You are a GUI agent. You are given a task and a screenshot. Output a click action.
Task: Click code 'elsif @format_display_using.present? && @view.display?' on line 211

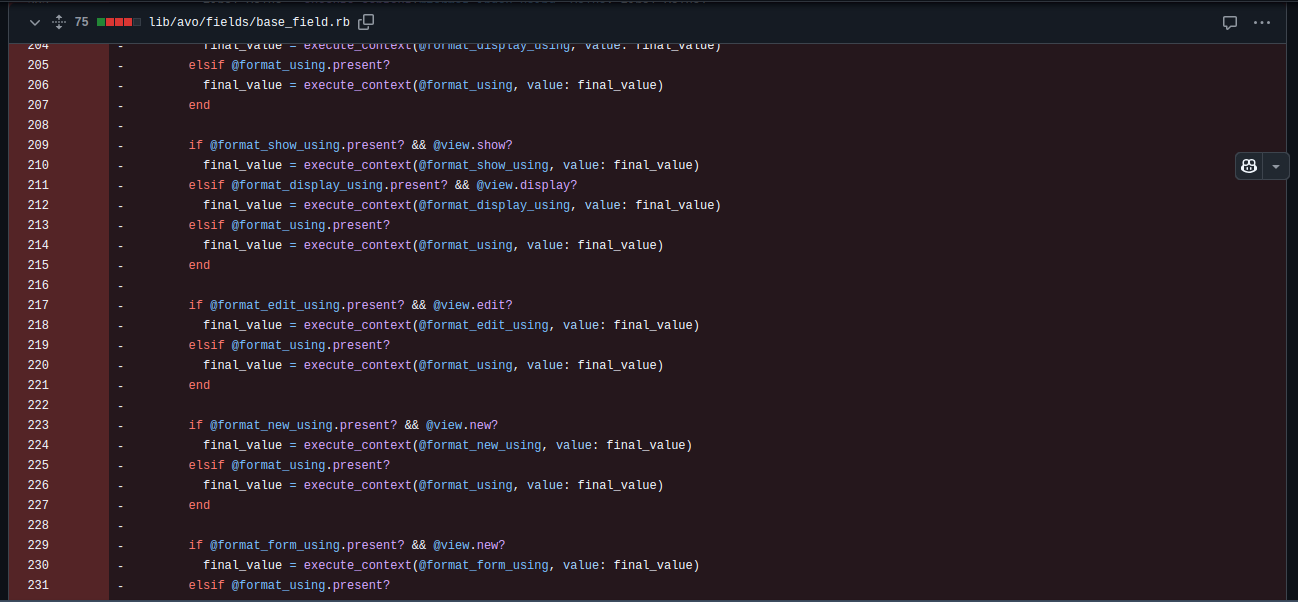[x=383, y=185]
